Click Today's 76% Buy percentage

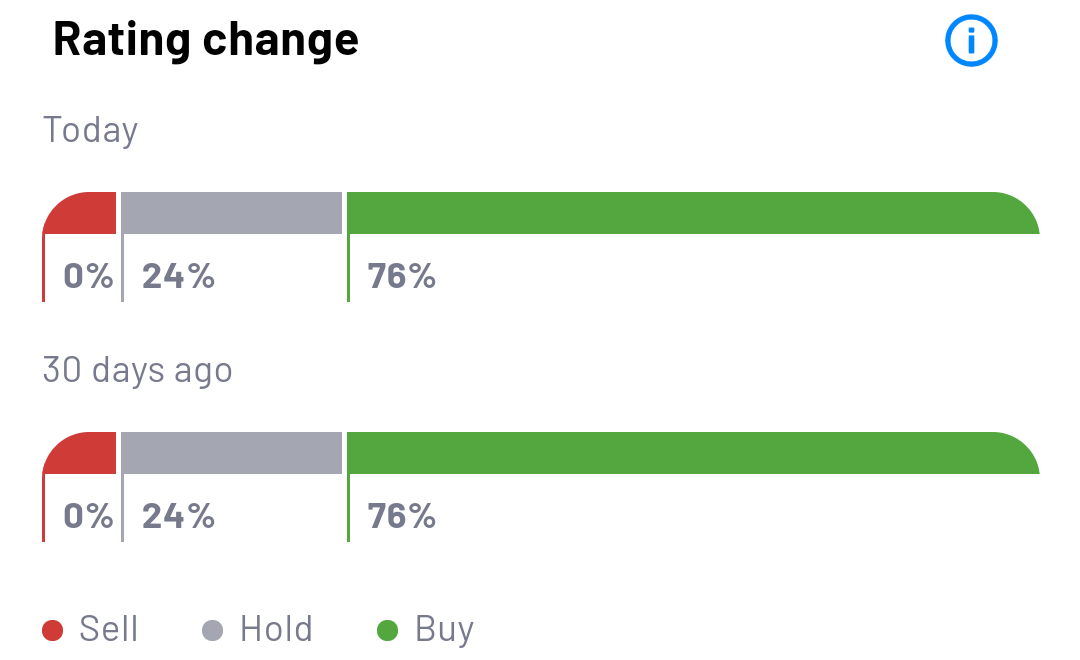(x=402, y=276)
